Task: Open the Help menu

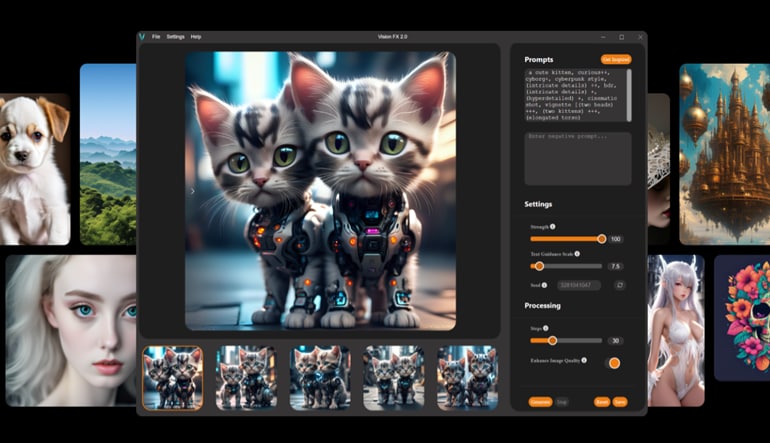Action: (x=196, y=37)
